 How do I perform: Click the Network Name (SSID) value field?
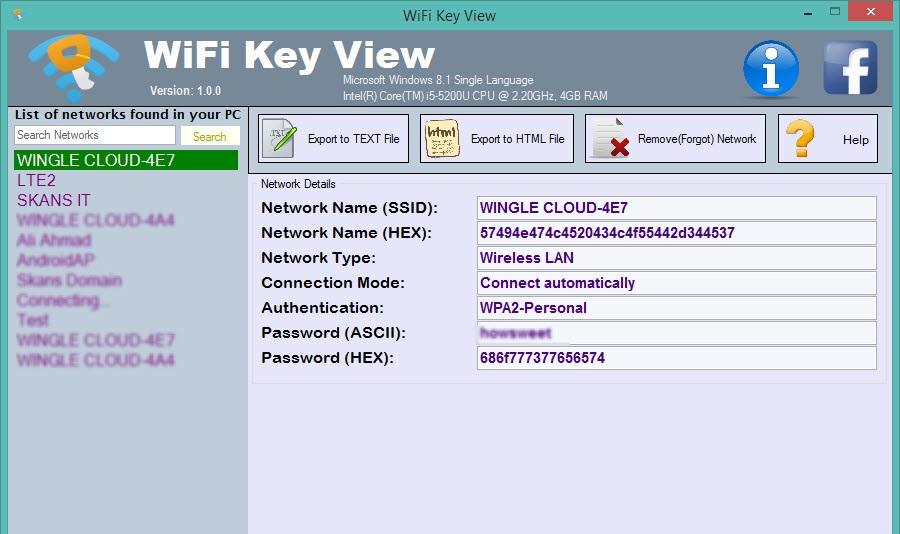click(x=676, y=208)
